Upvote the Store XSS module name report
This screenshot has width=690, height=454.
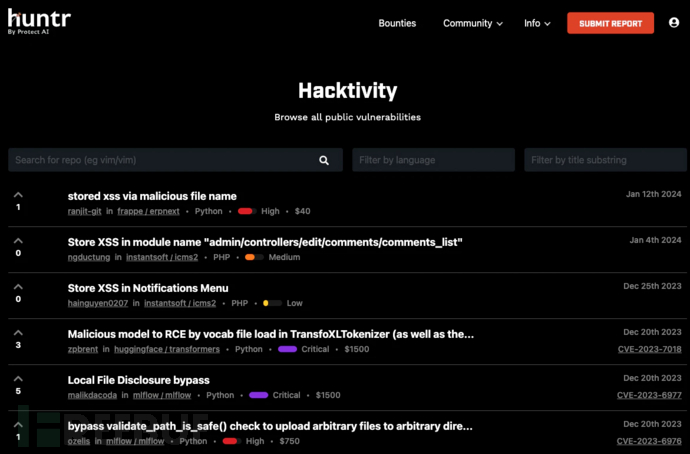(18, 241)
